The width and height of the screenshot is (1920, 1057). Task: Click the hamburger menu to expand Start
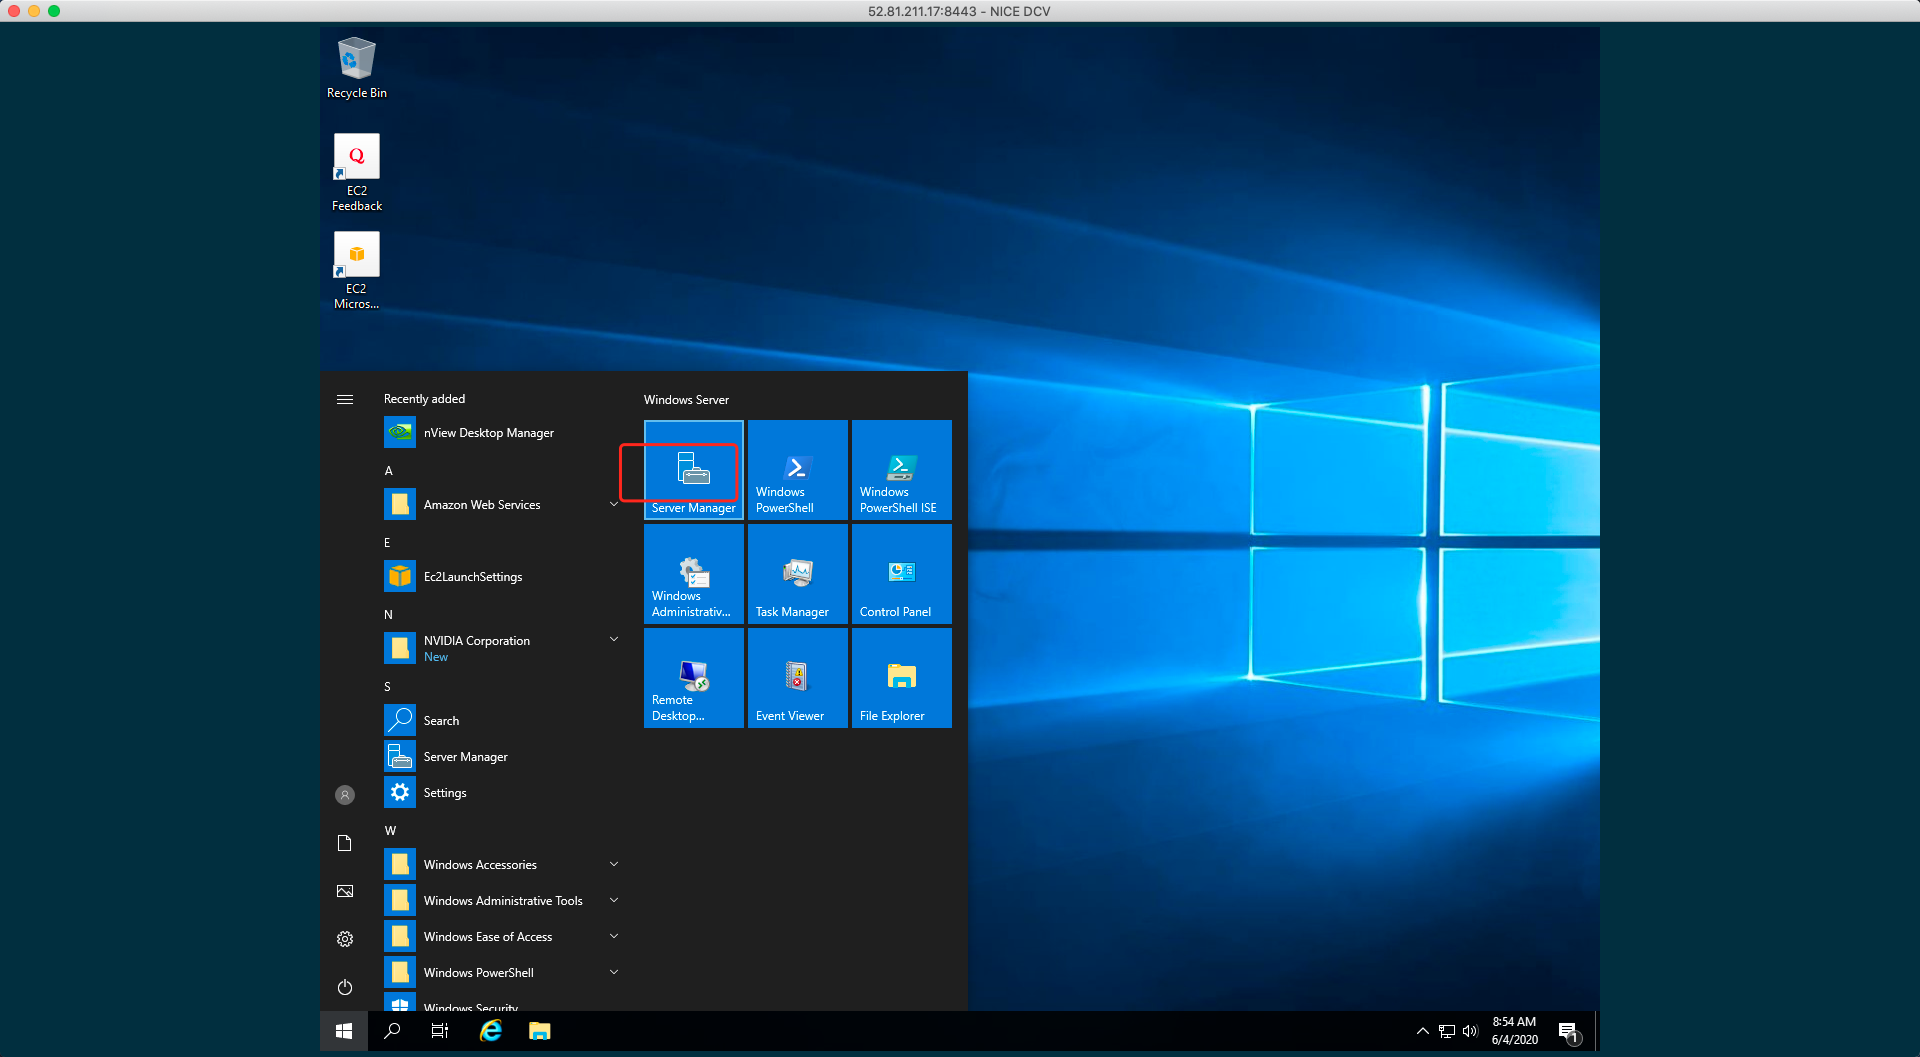pyautogui.click(x=345, y=399)
